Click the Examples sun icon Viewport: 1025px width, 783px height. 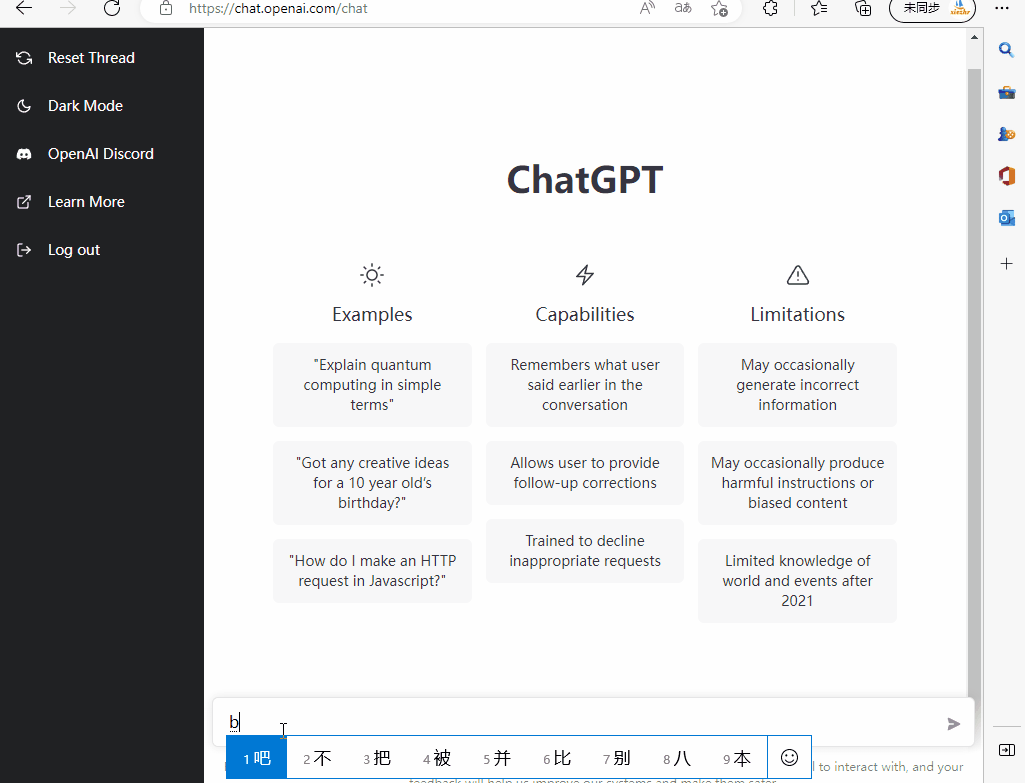click(x=372, y=275)
